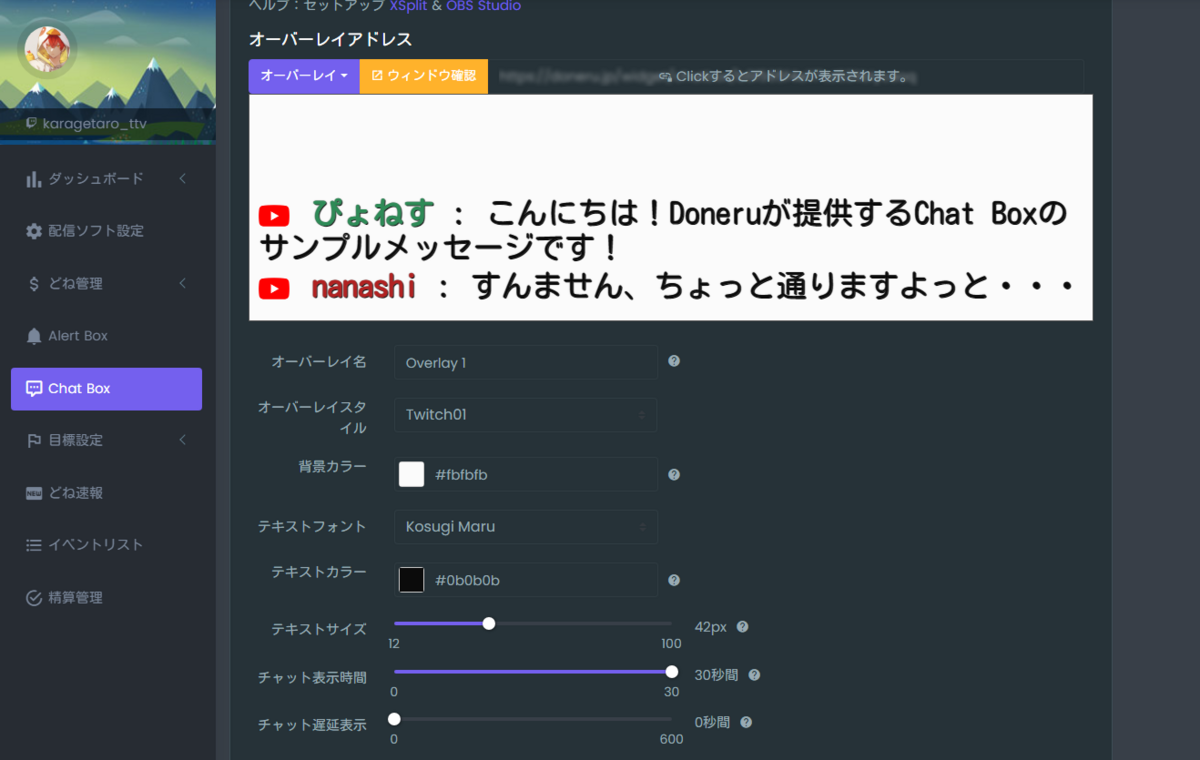Click the Alert Box bell icon
This screenshot has width=1200, height=760.
pyautogui.click(x=34, y=336)
